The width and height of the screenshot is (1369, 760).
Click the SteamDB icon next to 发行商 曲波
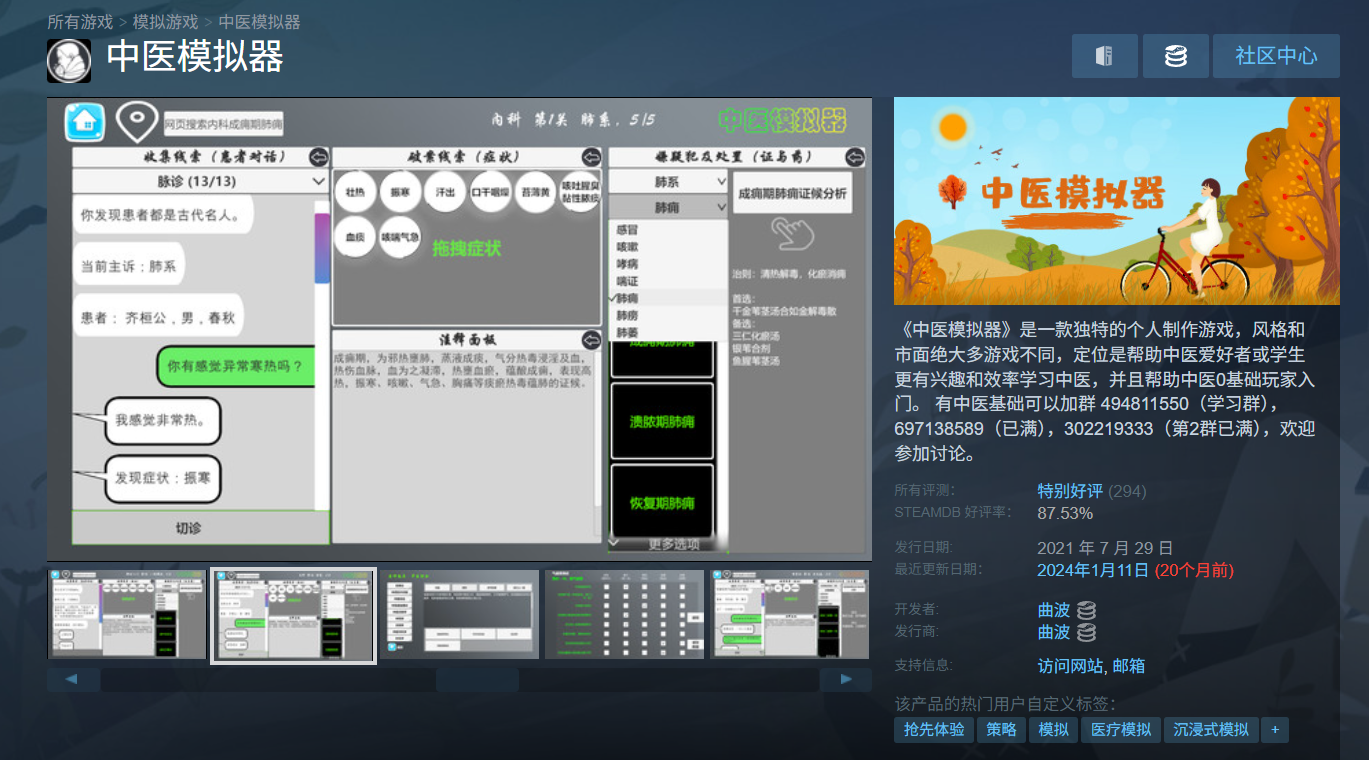(1086, 632)
